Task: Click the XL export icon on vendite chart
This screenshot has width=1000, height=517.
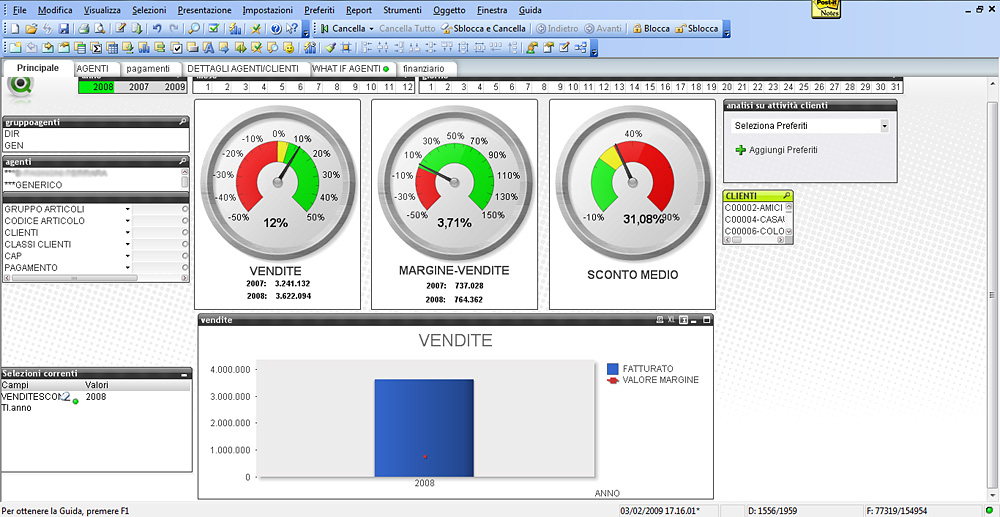Action: click(671, 320)
